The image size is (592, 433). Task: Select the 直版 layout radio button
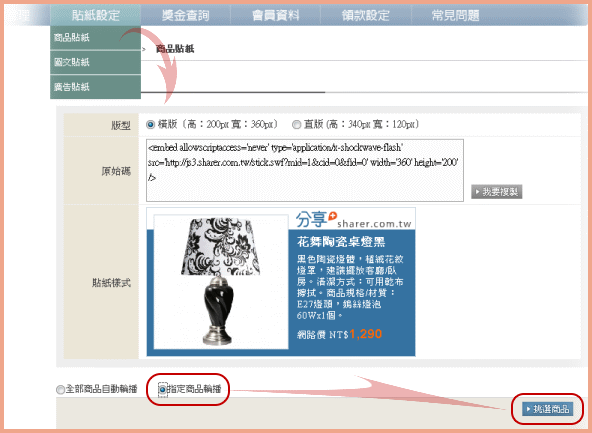pyautogui.click(x=297, y=125)
